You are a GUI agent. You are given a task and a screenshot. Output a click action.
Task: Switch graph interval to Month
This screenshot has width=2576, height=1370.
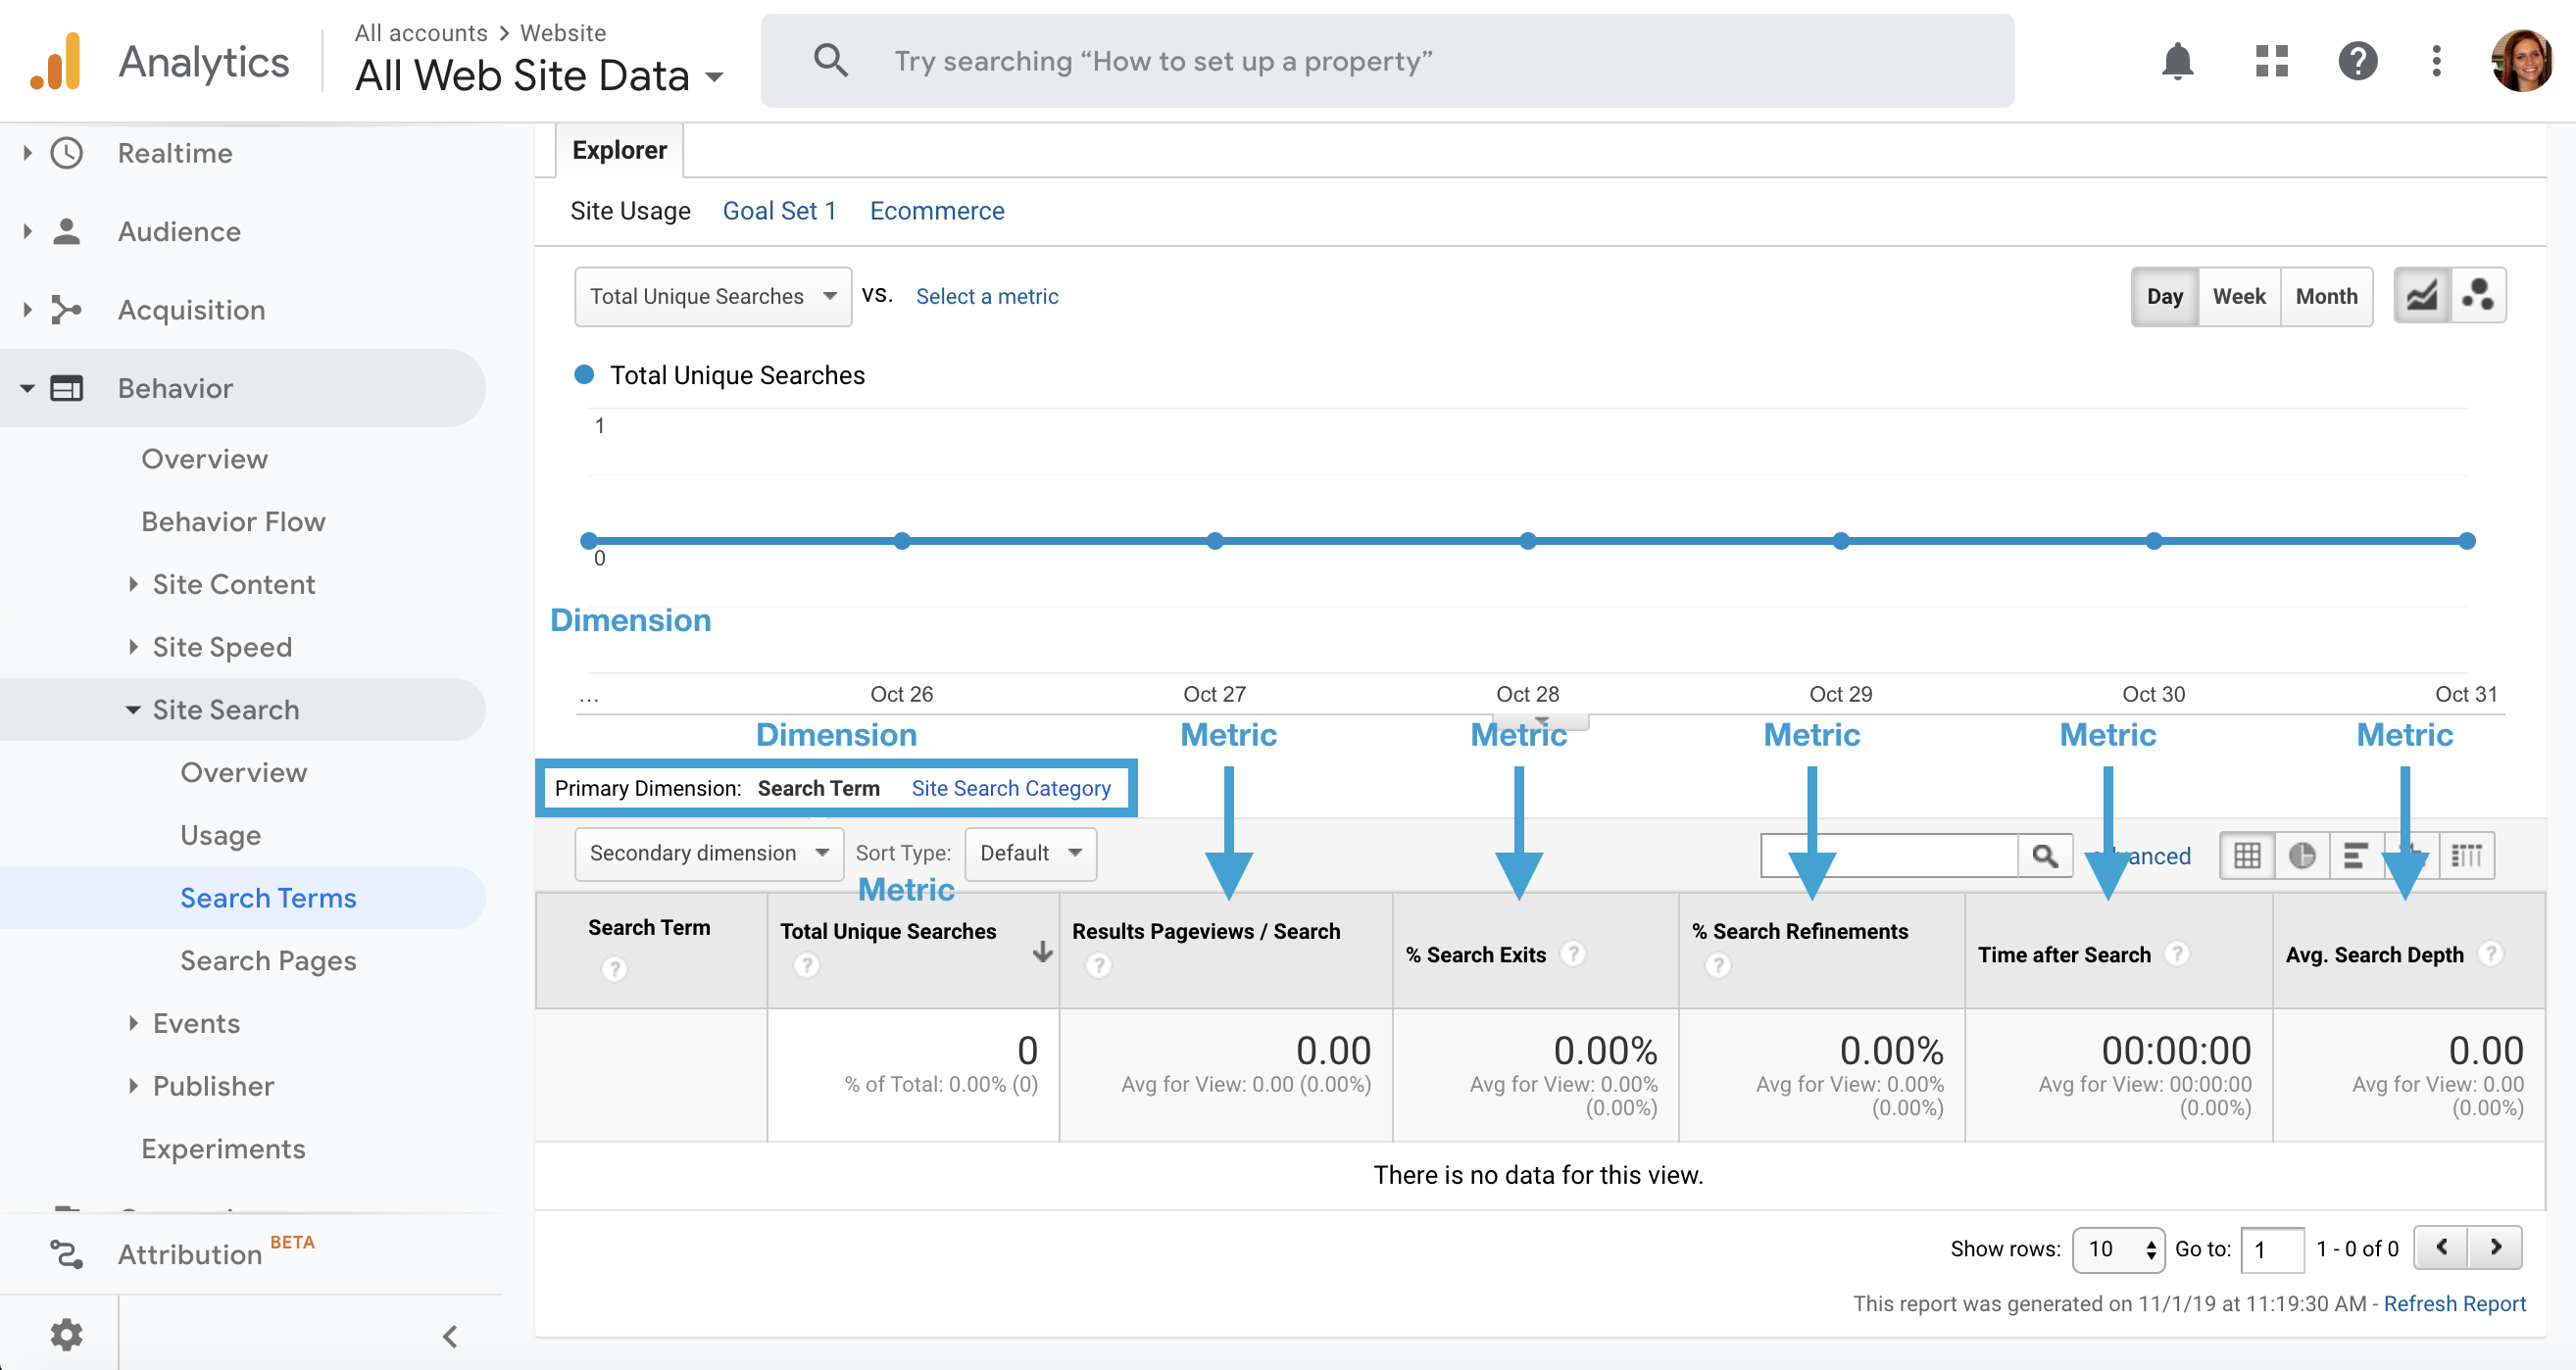click(x=2326, y=296)
